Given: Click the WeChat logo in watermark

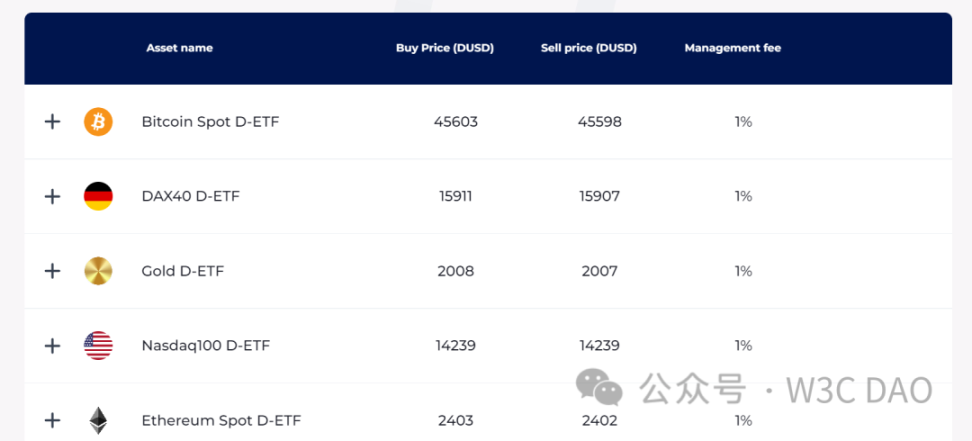Looking at the screenshot, I should [x=603, y=388].
